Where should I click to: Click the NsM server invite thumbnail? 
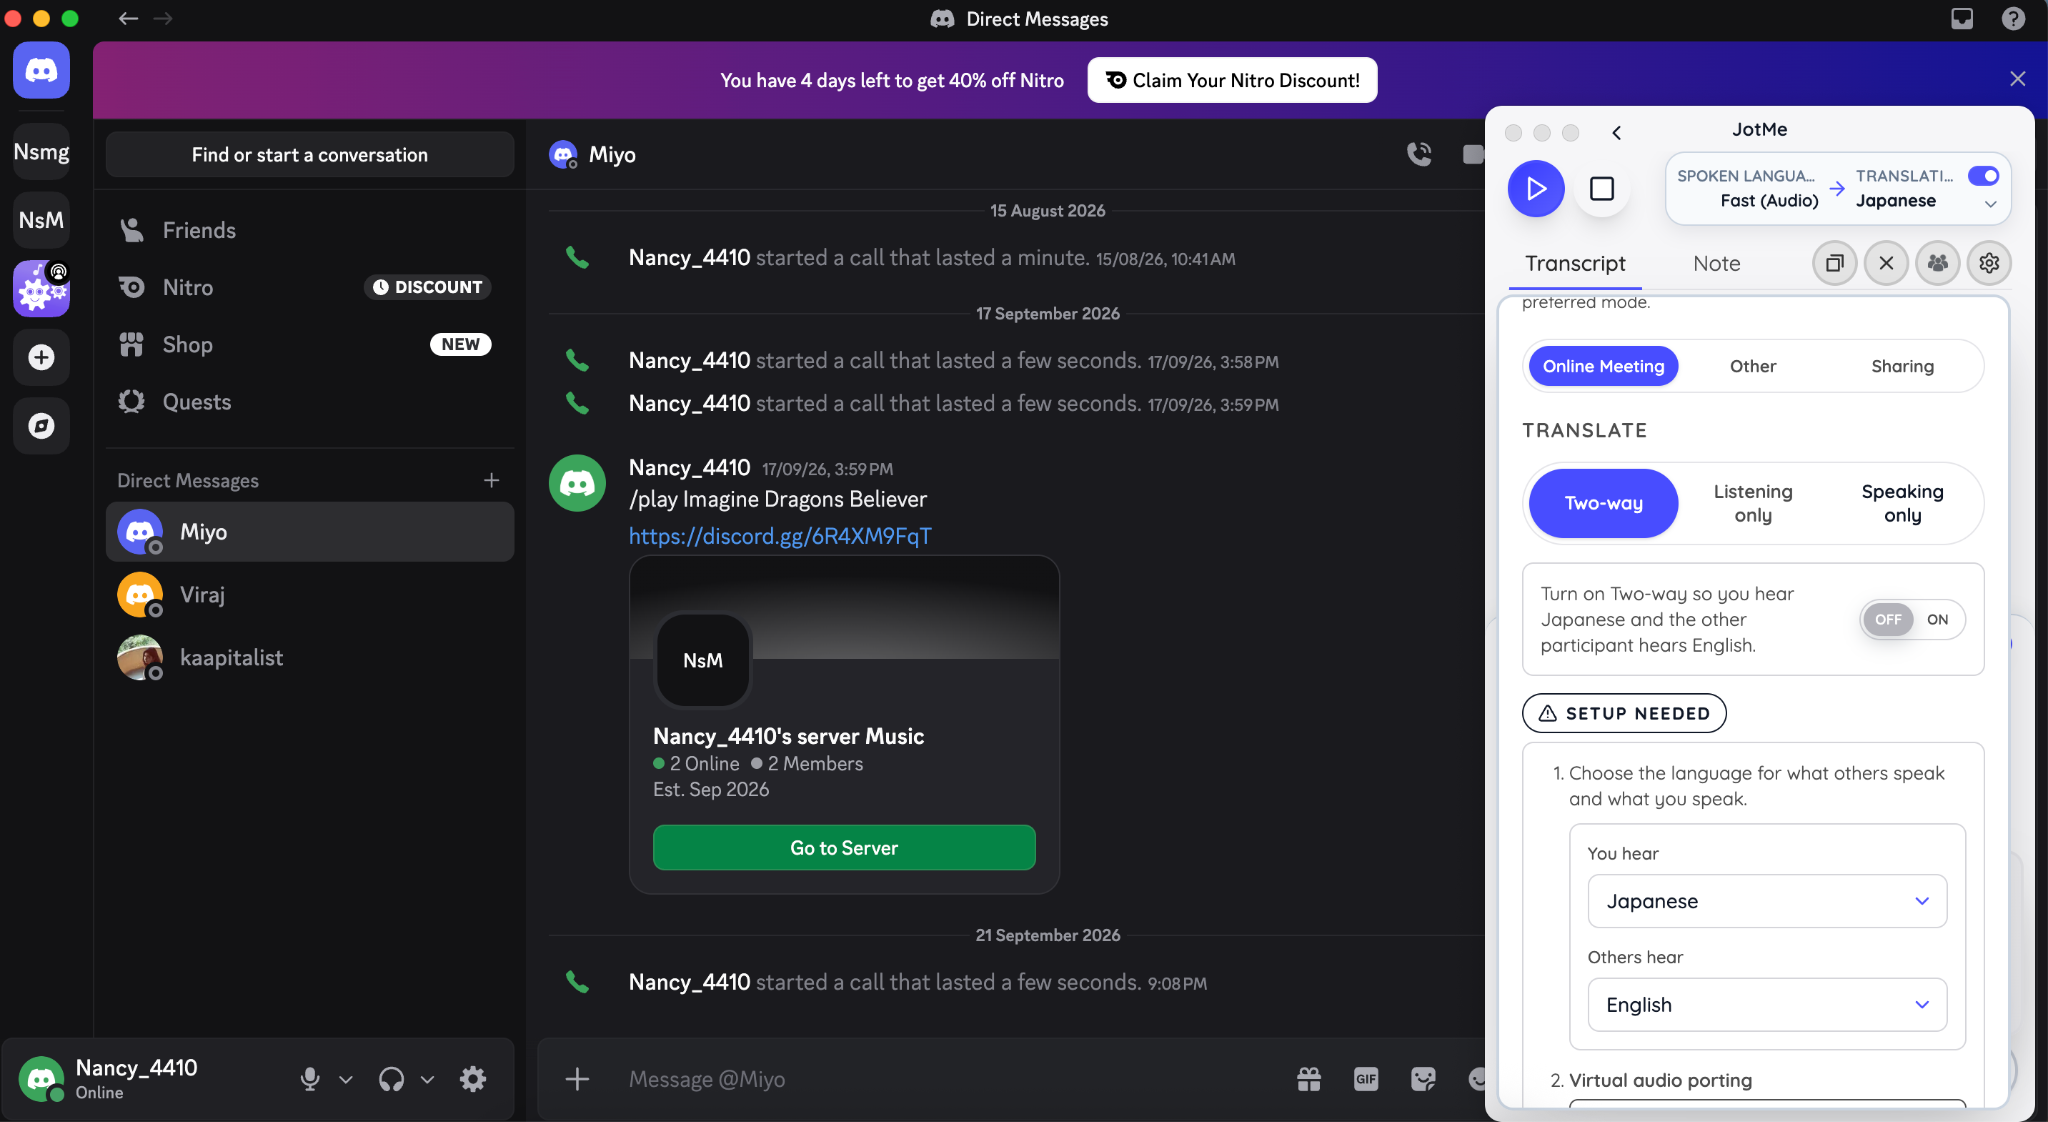pyautogui.click(x=702, y=661)
